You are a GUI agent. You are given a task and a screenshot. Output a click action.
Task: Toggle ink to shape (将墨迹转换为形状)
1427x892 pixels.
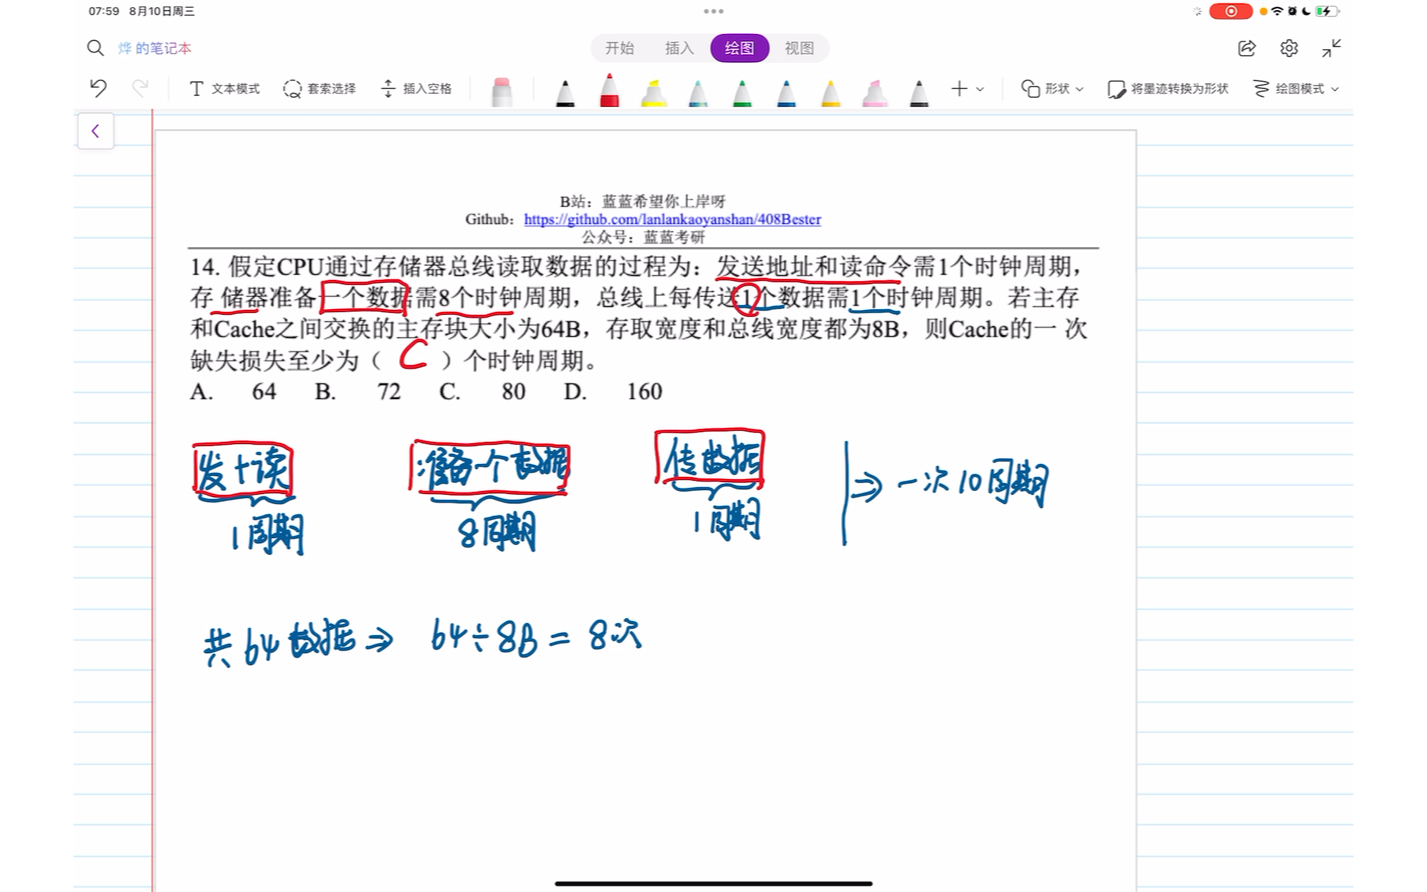1168,88
